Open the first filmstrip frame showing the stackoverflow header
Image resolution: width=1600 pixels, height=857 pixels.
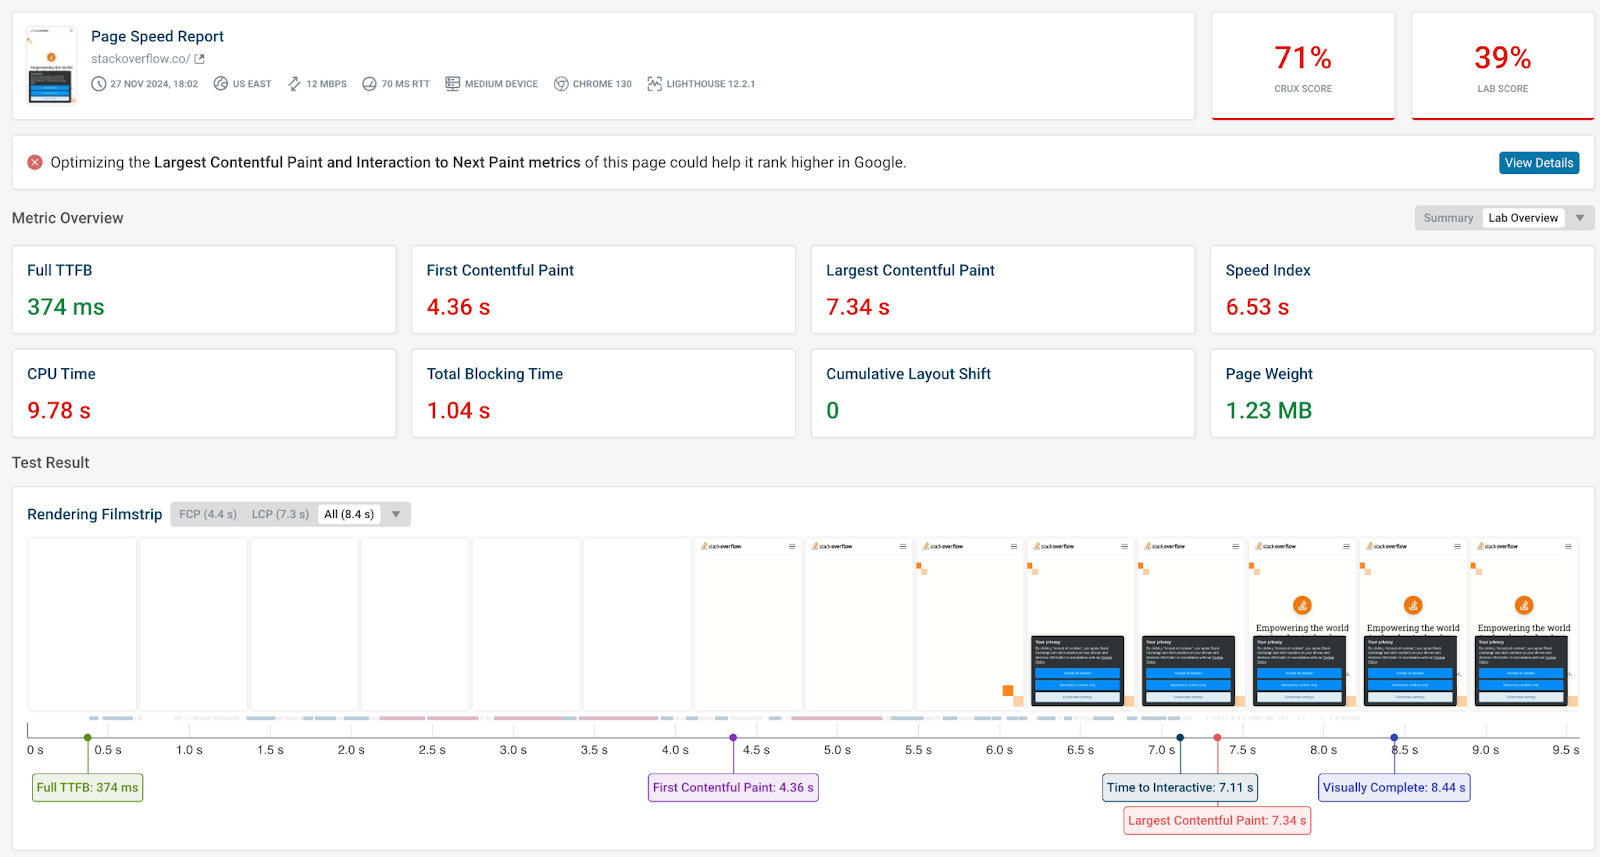[x=748, y=624]
